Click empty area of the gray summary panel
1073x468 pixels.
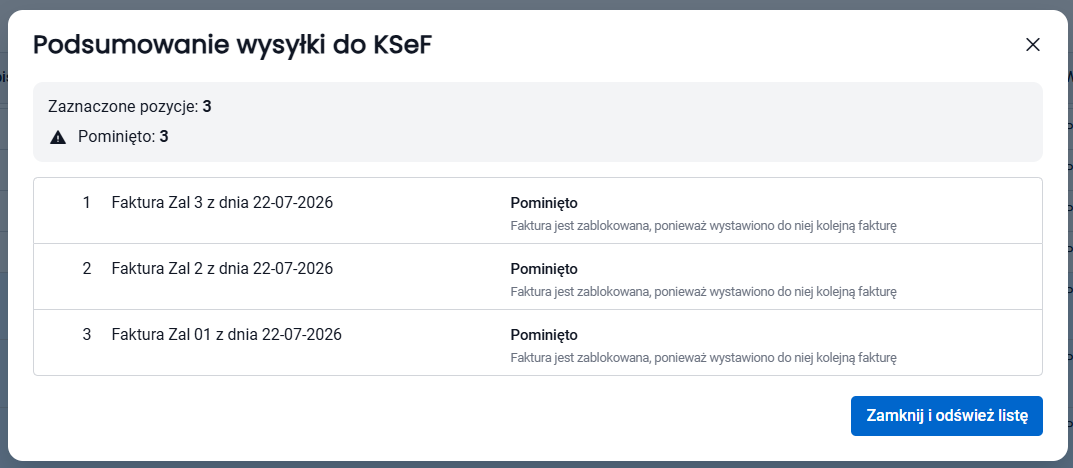pyautogui.click(x=616, y=123)
